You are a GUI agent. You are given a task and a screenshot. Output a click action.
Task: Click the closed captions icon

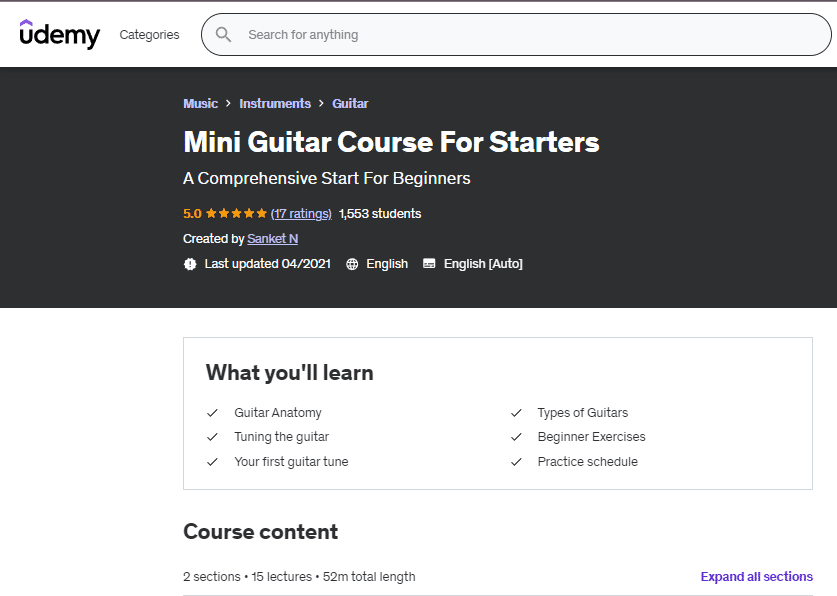429,264
